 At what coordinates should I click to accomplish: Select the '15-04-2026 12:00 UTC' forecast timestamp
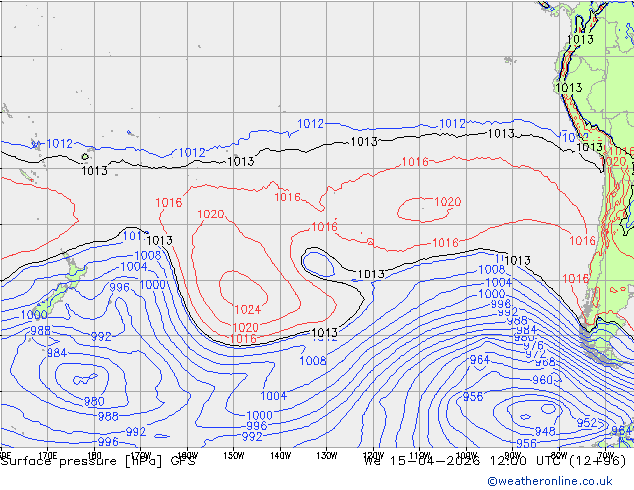pos(478,461)
